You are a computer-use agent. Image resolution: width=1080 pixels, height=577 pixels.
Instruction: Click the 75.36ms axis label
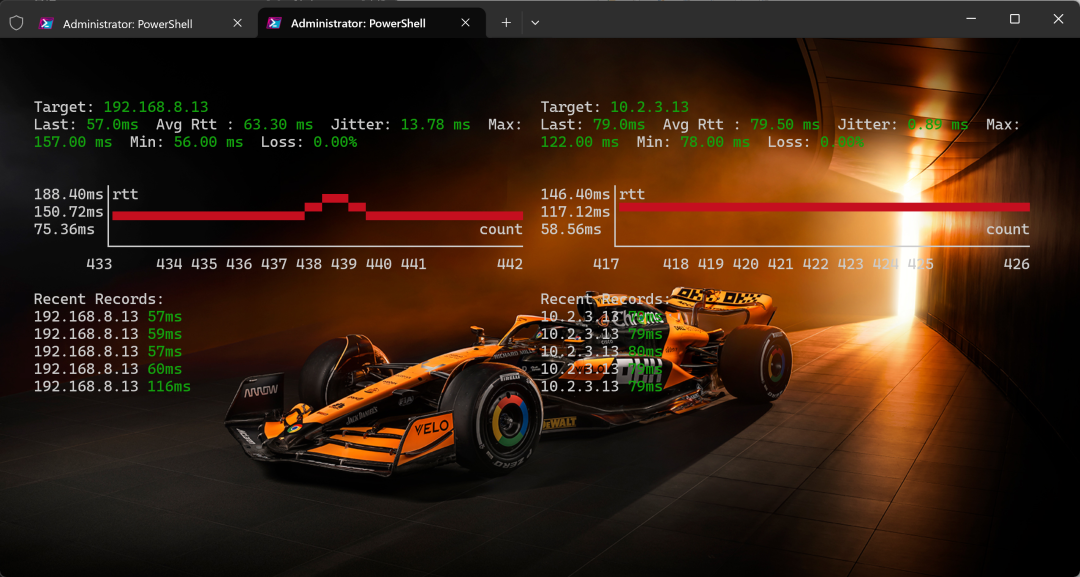point(65,229)
